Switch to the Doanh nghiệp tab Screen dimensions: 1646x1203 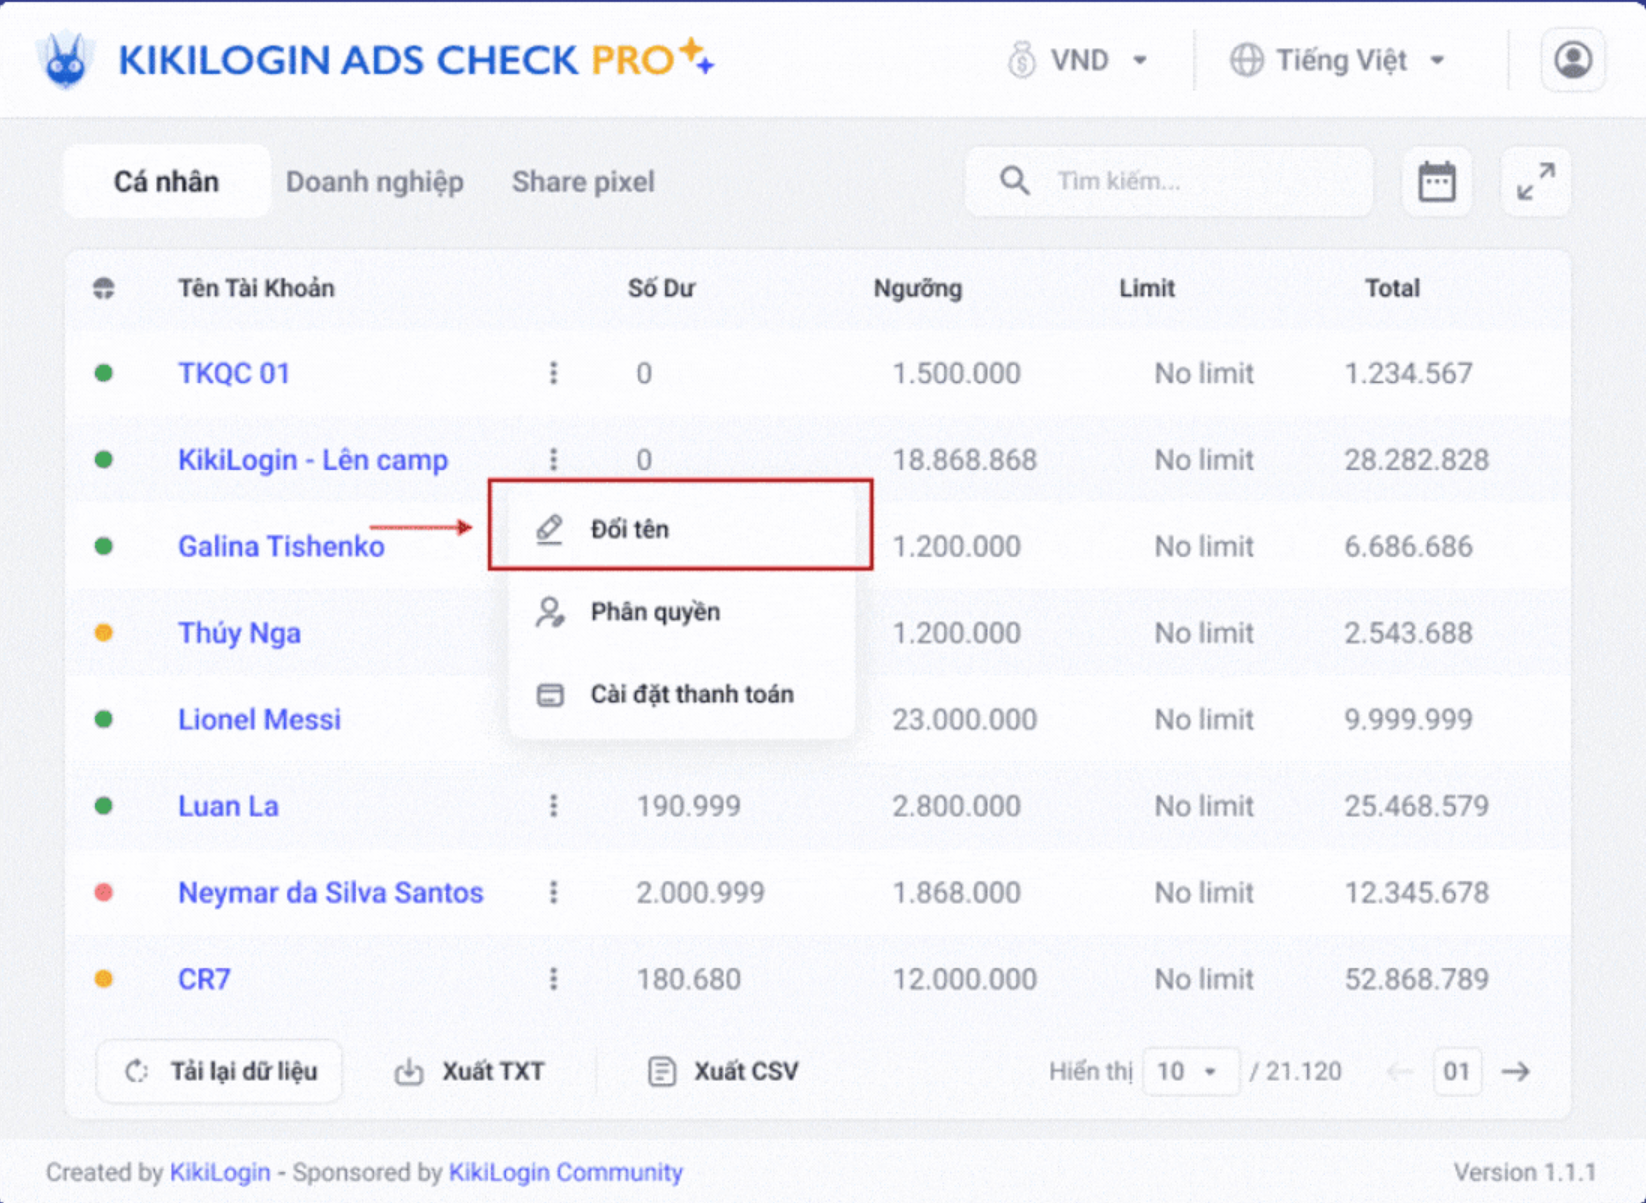pos(375,182)
